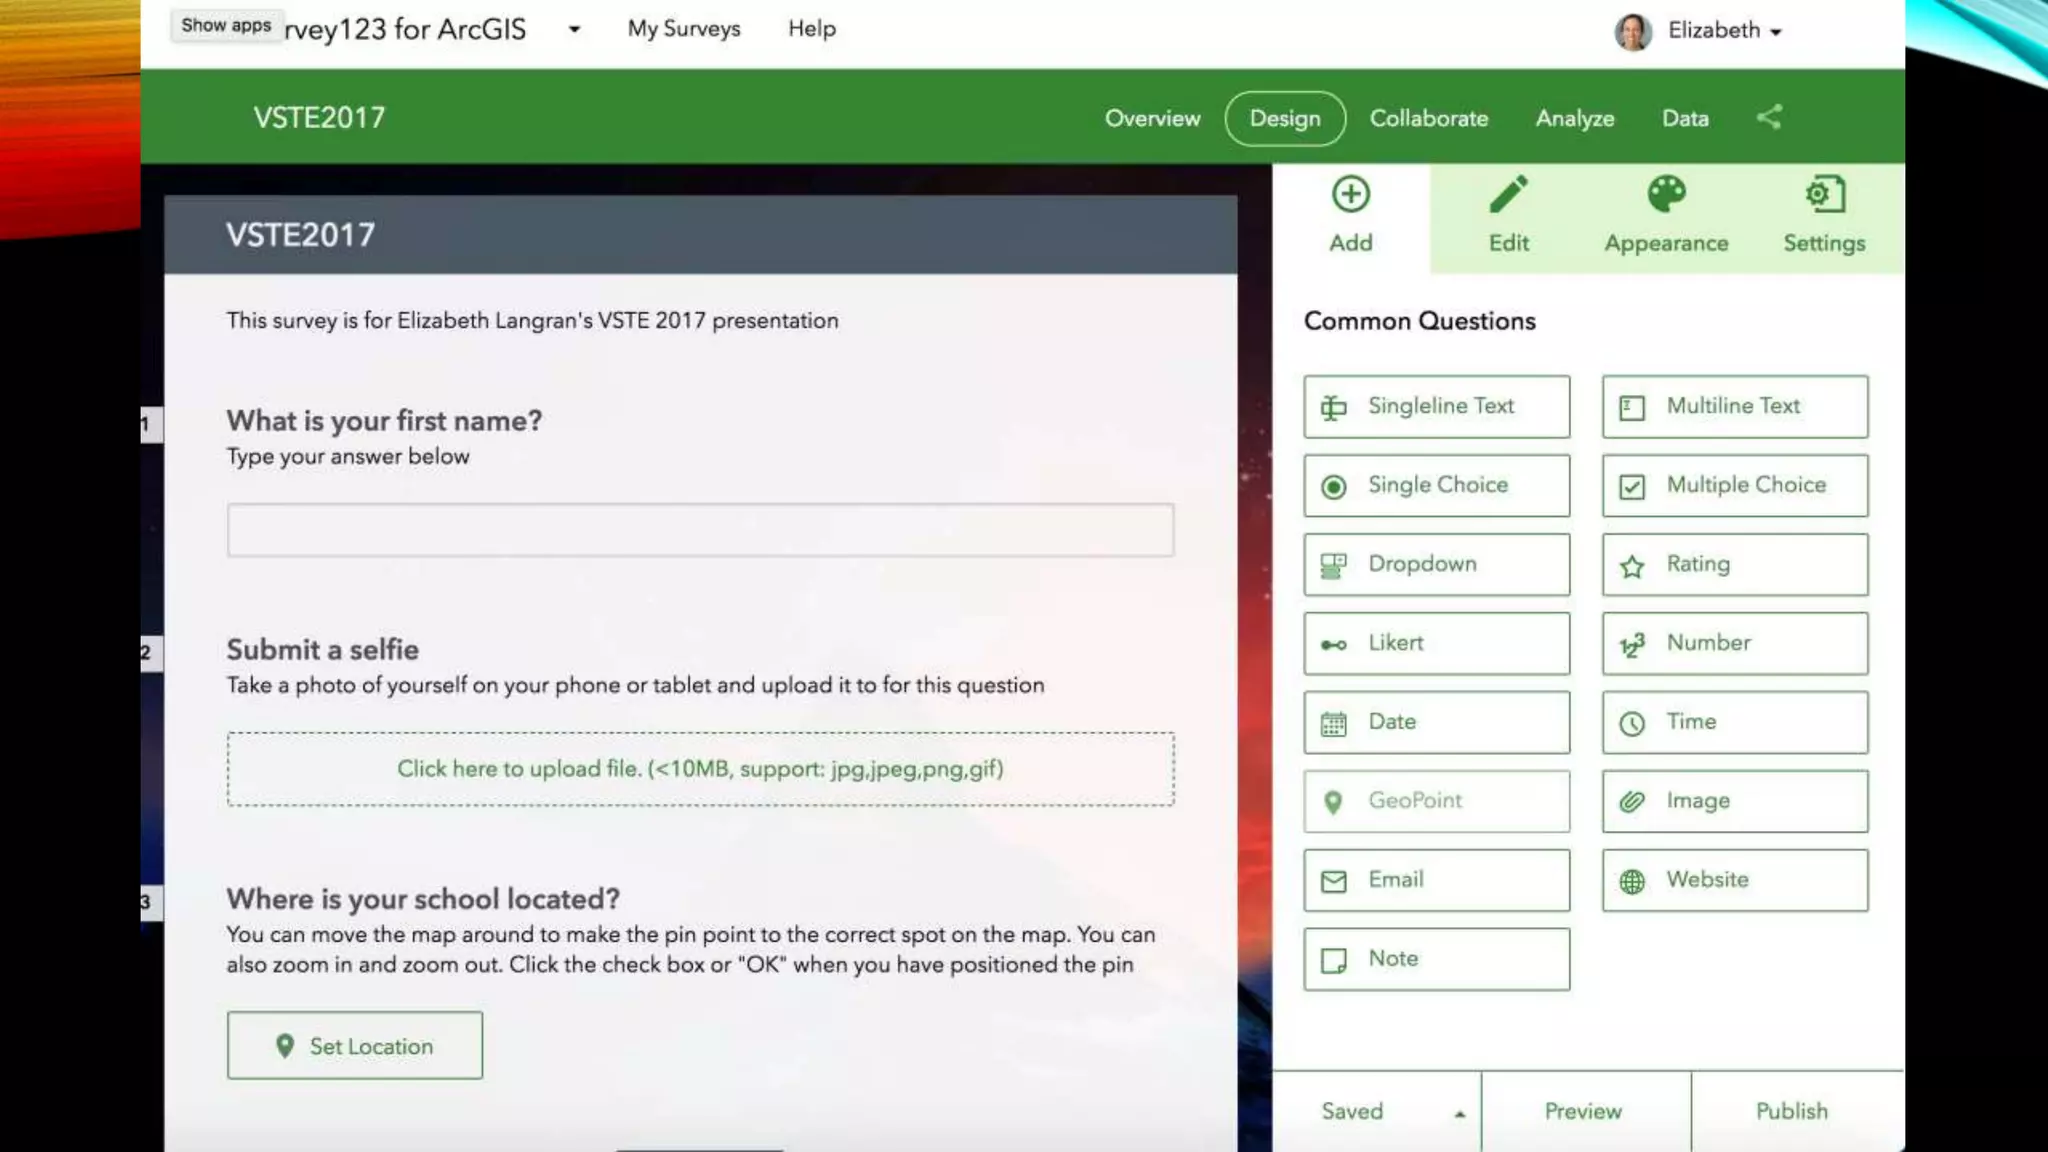This screenshot has height=1152, width=2048.
Task: Add a Likert question
Action: (x=1436, y=643)
